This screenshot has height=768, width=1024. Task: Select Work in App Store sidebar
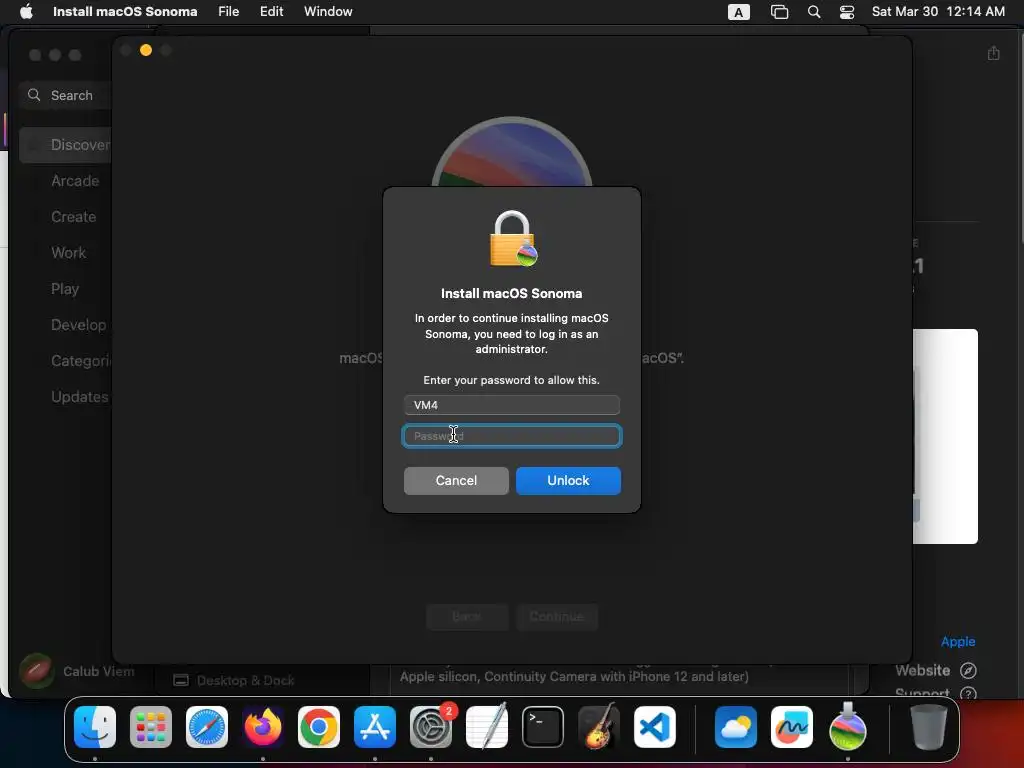(x=68, y=253)
